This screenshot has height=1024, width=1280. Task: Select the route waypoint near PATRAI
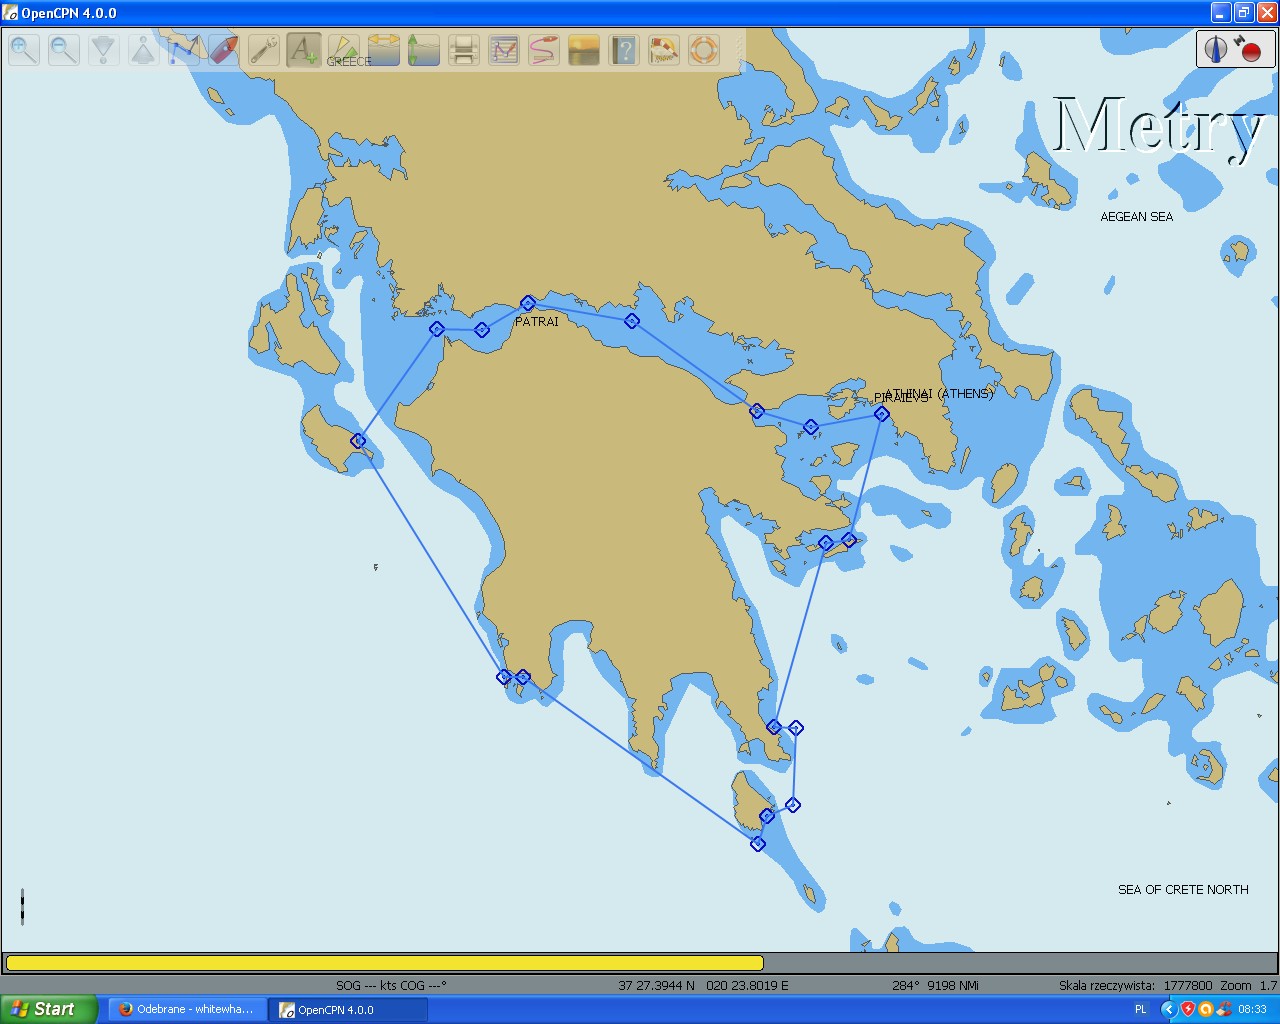point(528,303)
